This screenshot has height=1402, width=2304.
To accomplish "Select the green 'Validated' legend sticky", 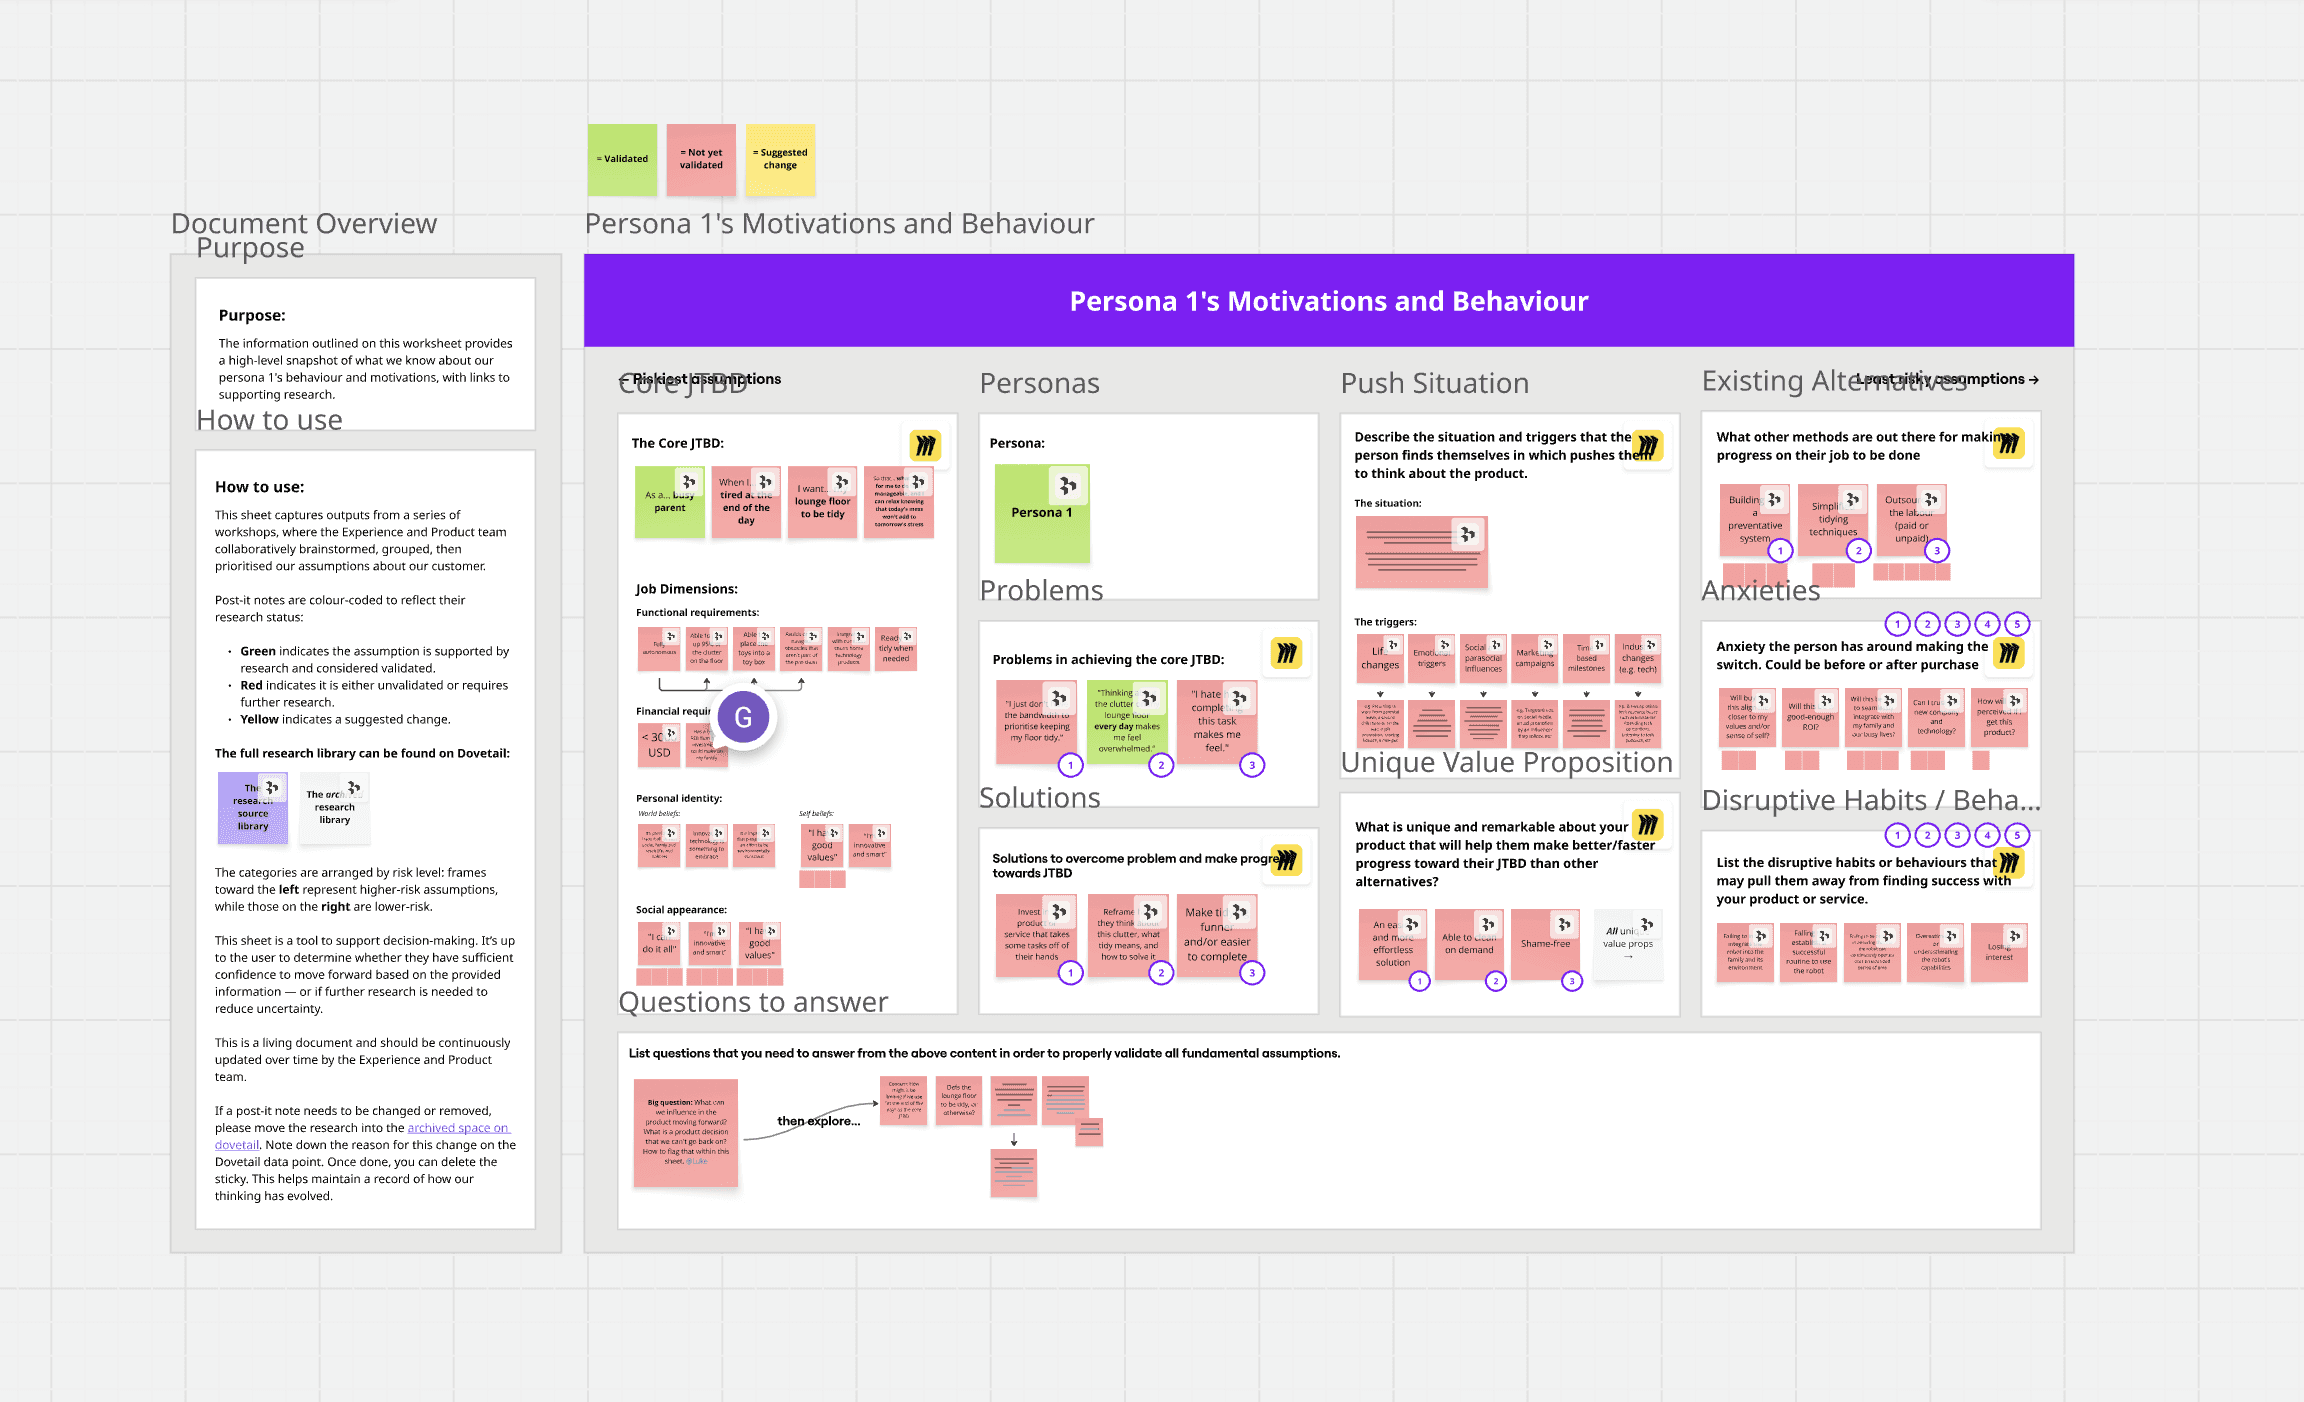I will (622, 159).
